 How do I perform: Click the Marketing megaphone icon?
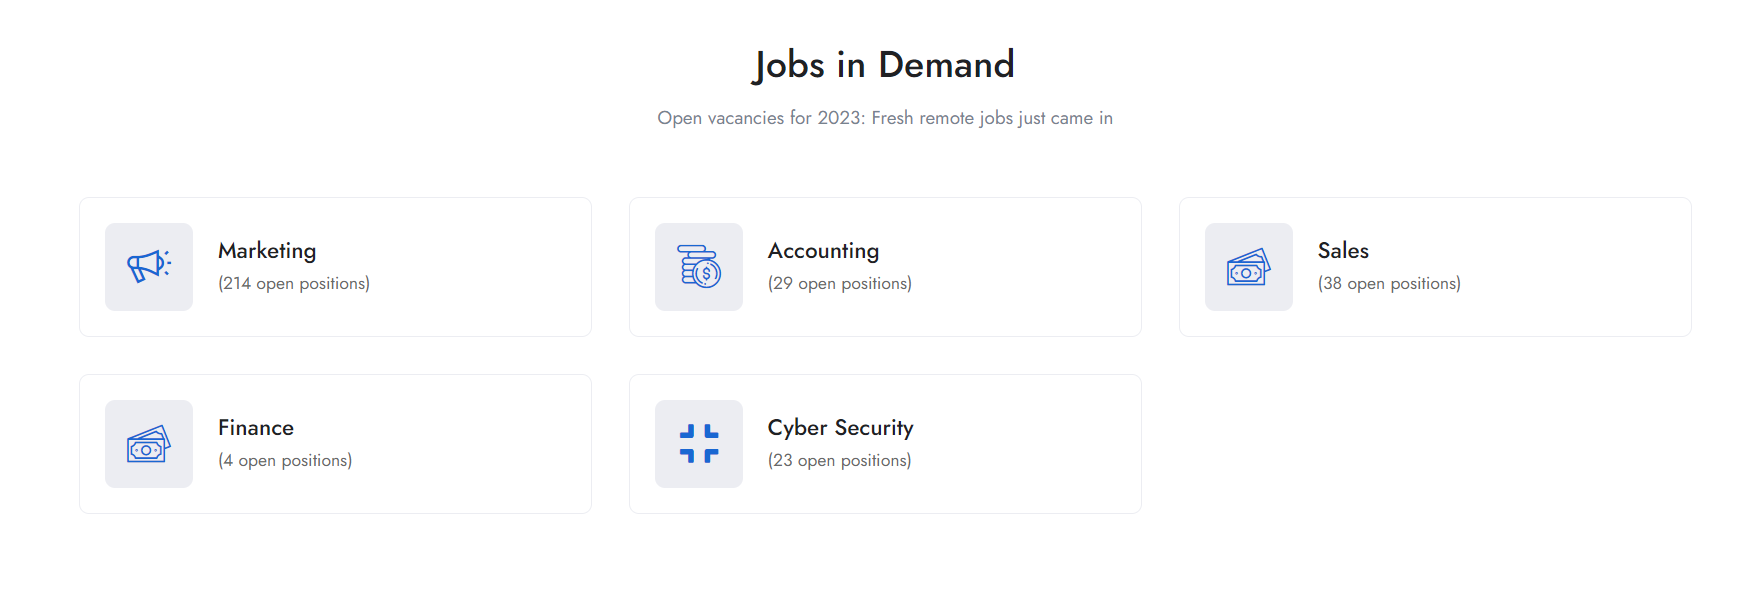pyautogui.click(x=149, y=267)
